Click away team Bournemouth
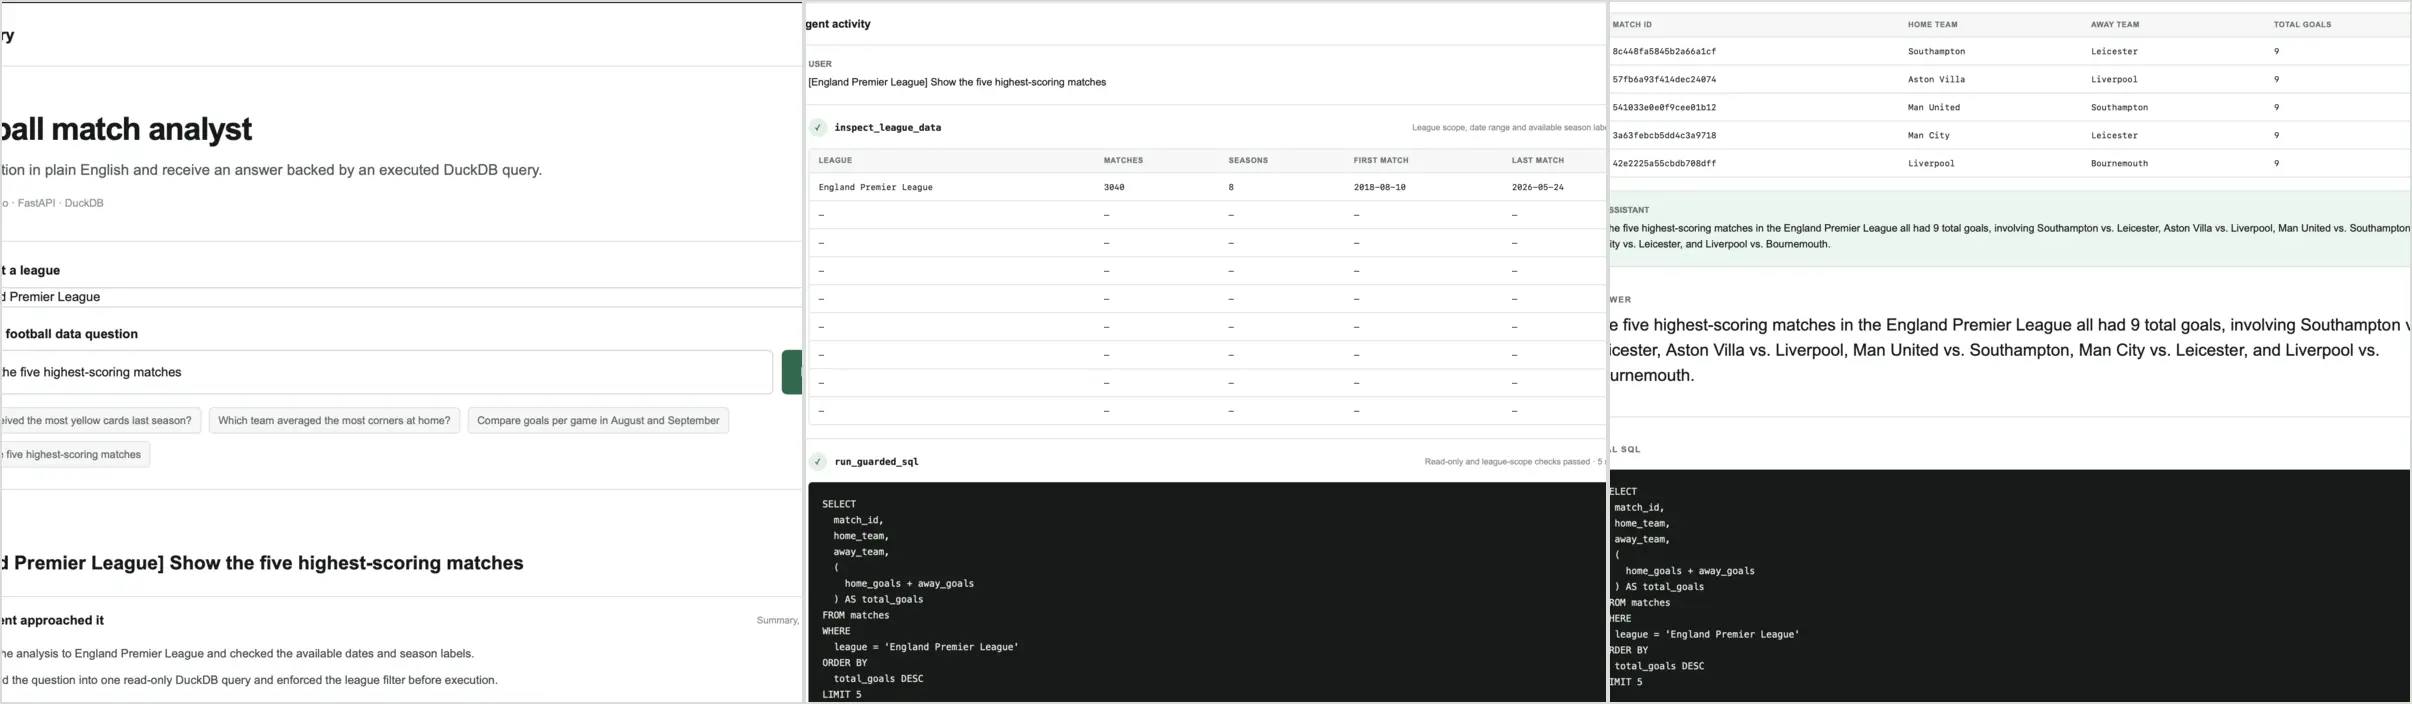 coord(2119,163)
